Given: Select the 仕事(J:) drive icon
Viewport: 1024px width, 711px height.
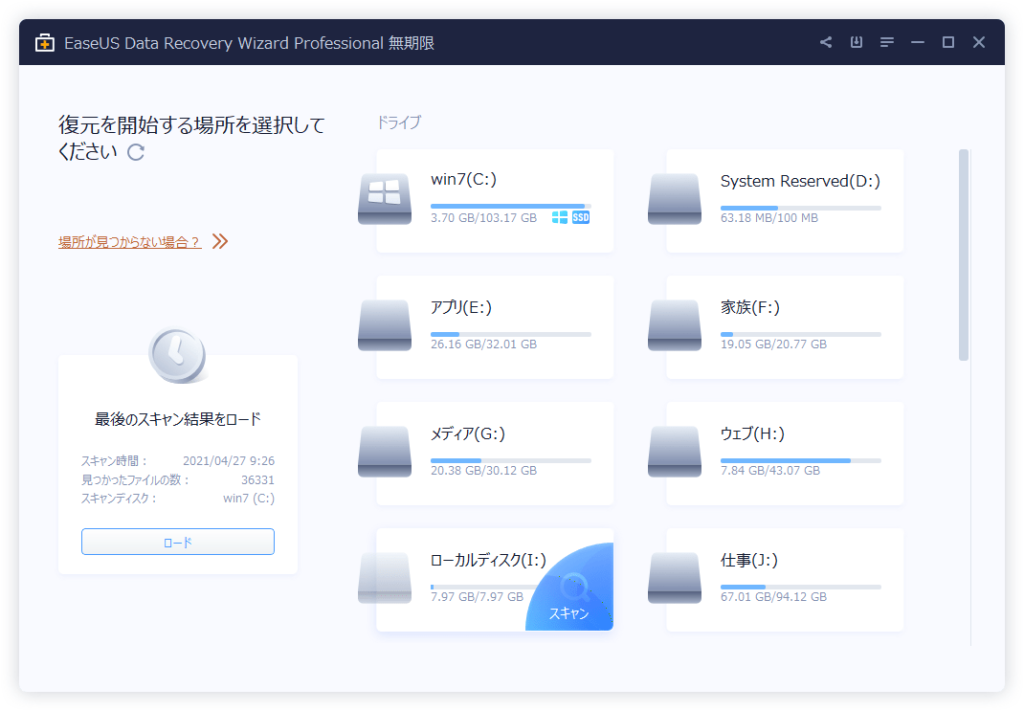Looking at the screenshot, I should pyautogui.click(x=675, y=578).
